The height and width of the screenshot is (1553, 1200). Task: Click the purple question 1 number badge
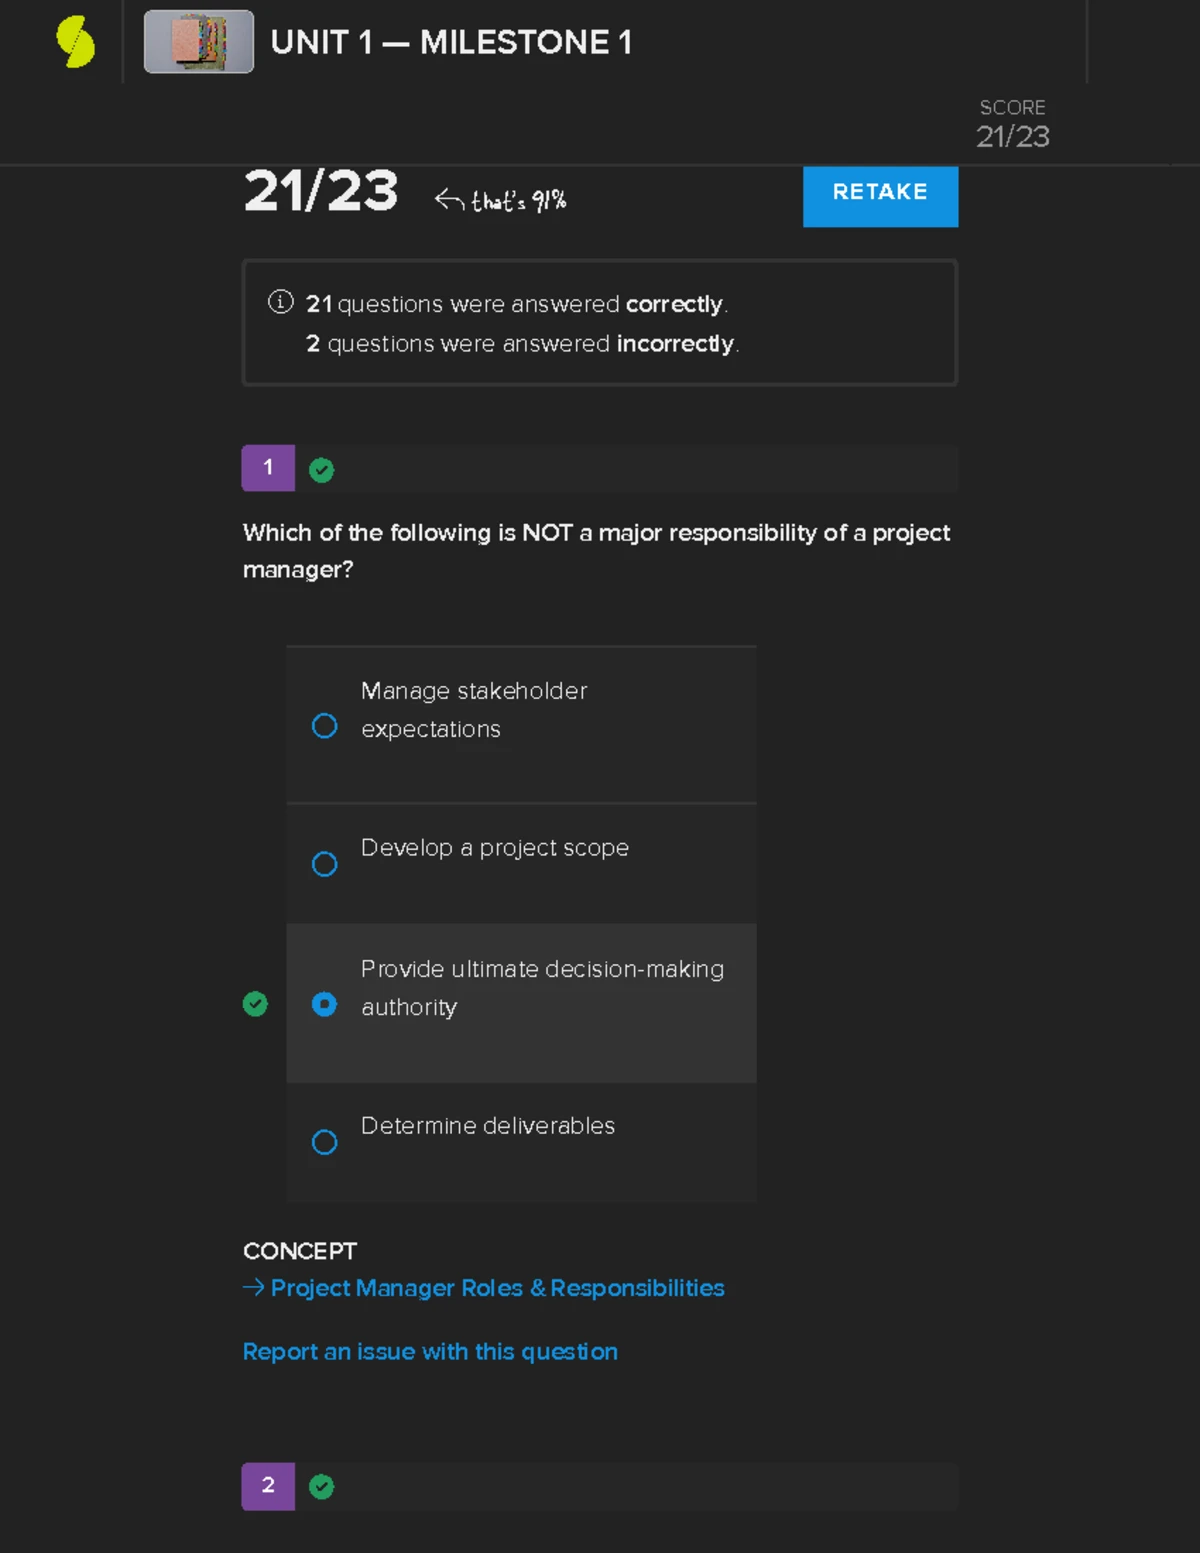click(267, 467)
